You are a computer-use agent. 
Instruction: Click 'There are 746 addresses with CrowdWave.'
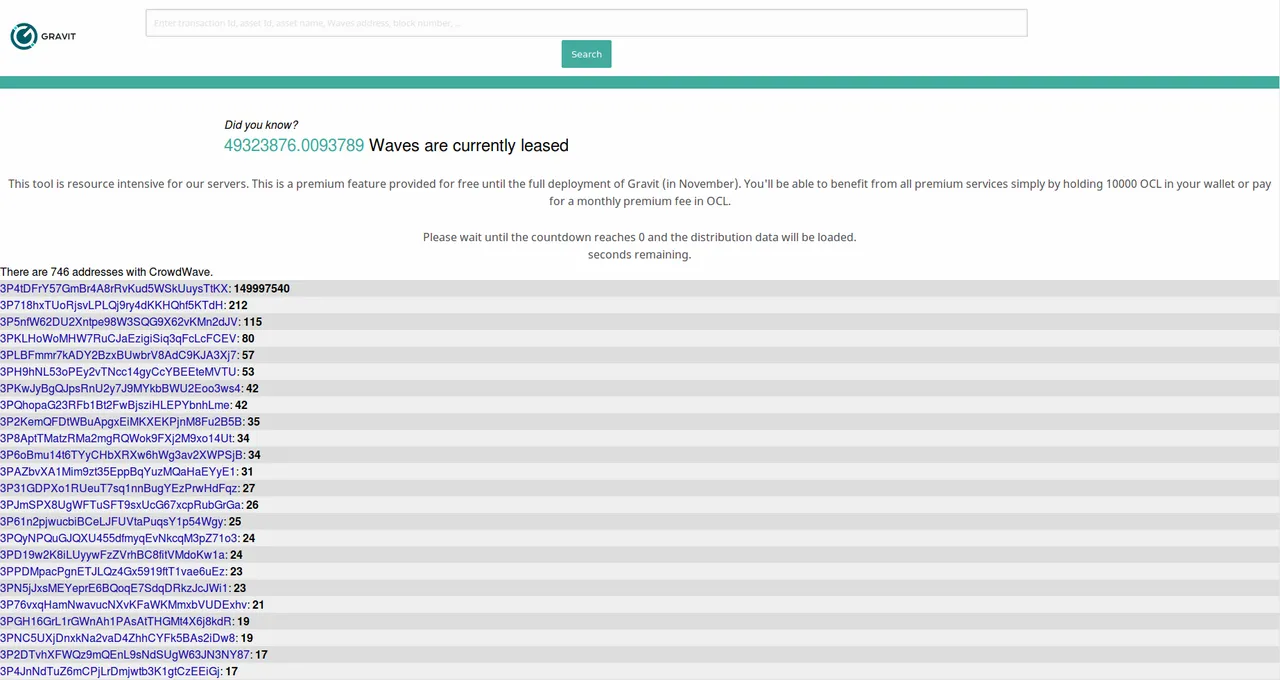[107, 272]
